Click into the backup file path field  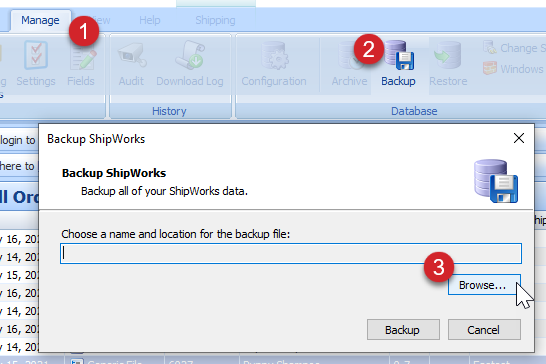(291, 254)
